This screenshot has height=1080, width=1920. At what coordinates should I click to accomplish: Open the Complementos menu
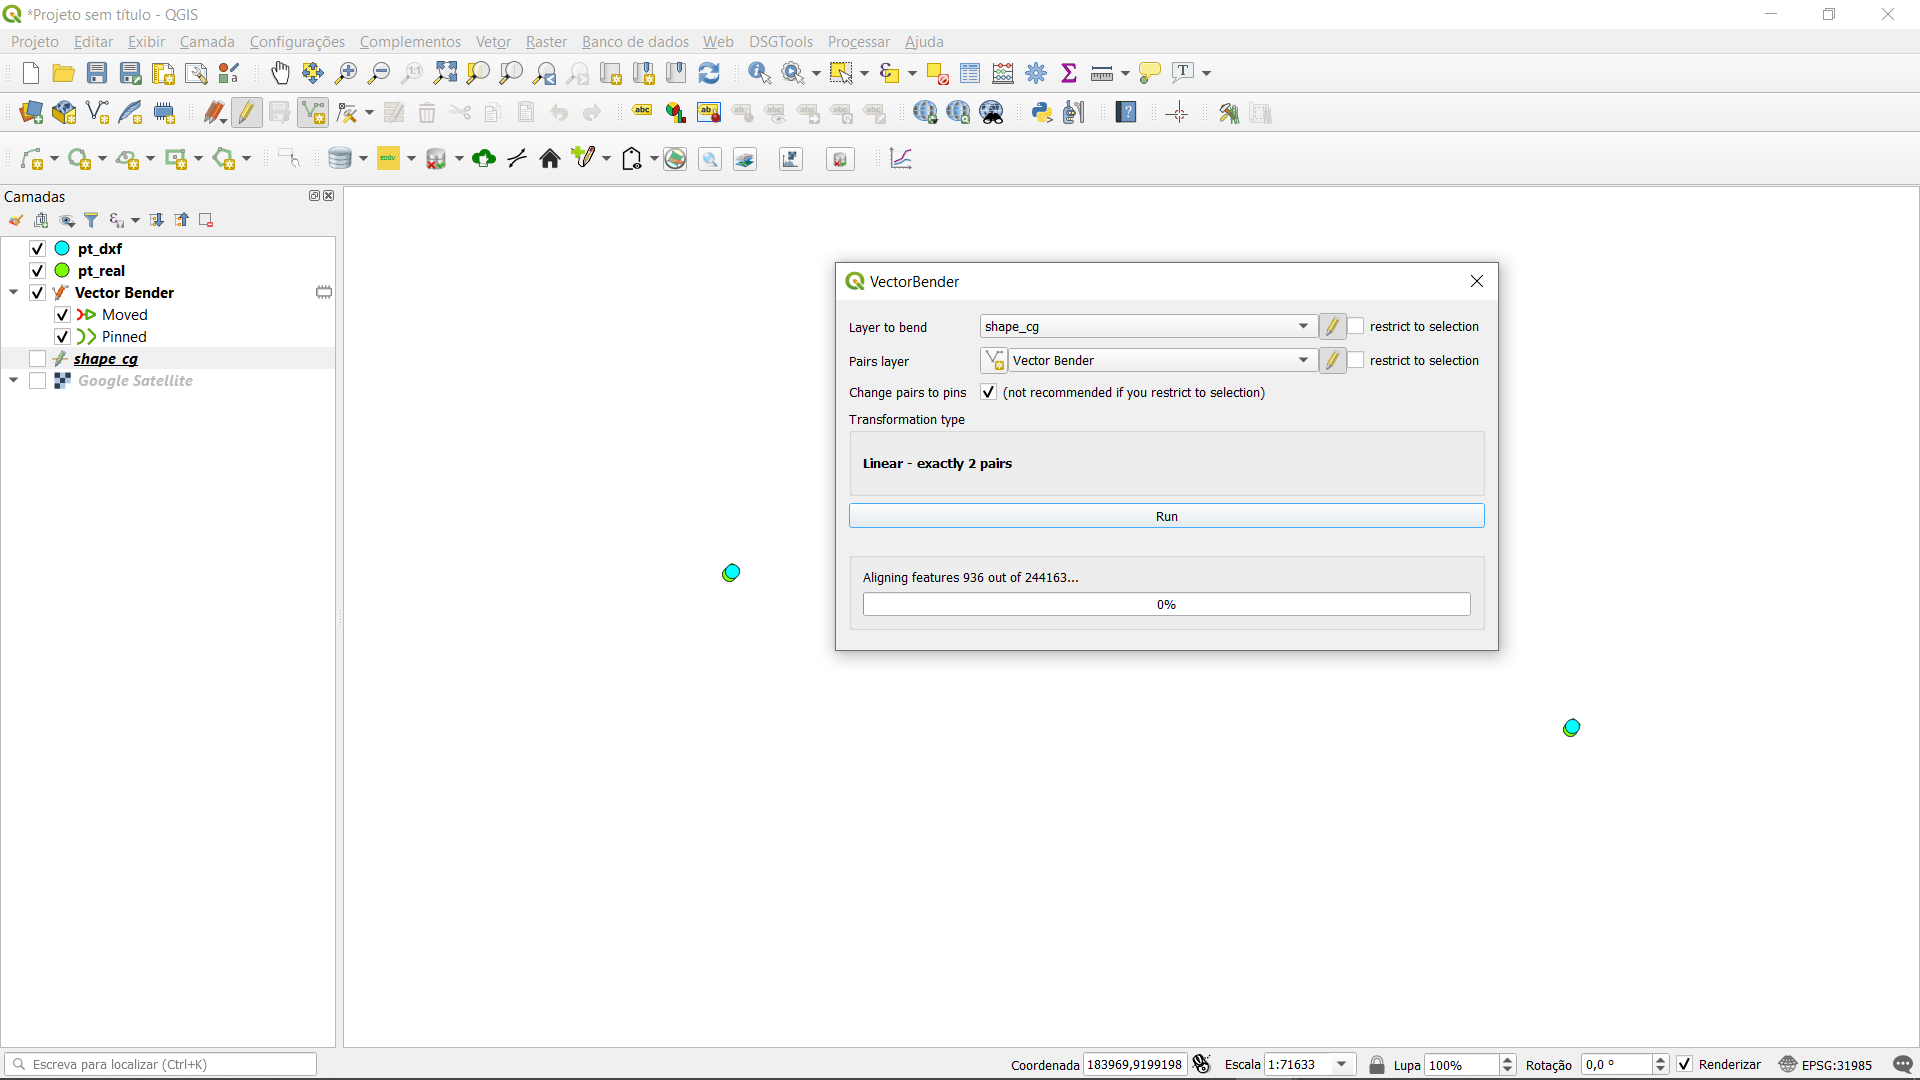pyautogui.click(x=410, y=42)
